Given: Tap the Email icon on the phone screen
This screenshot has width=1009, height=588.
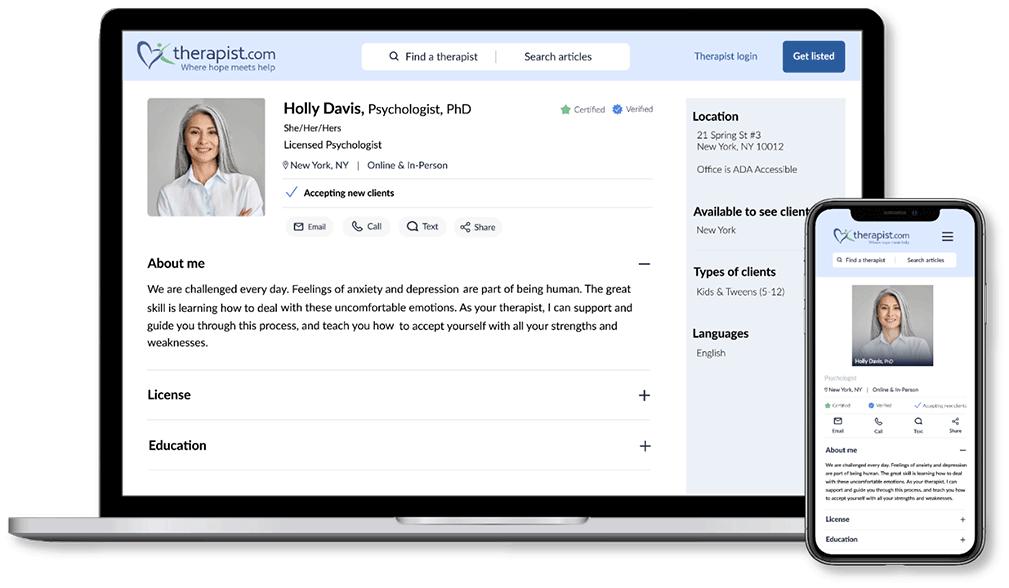Looking at the screenshot, I should 838,424.
